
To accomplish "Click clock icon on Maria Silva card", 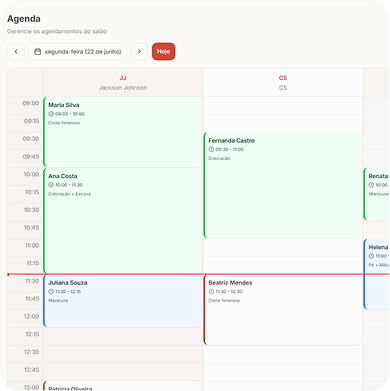I will coord(51,114).
